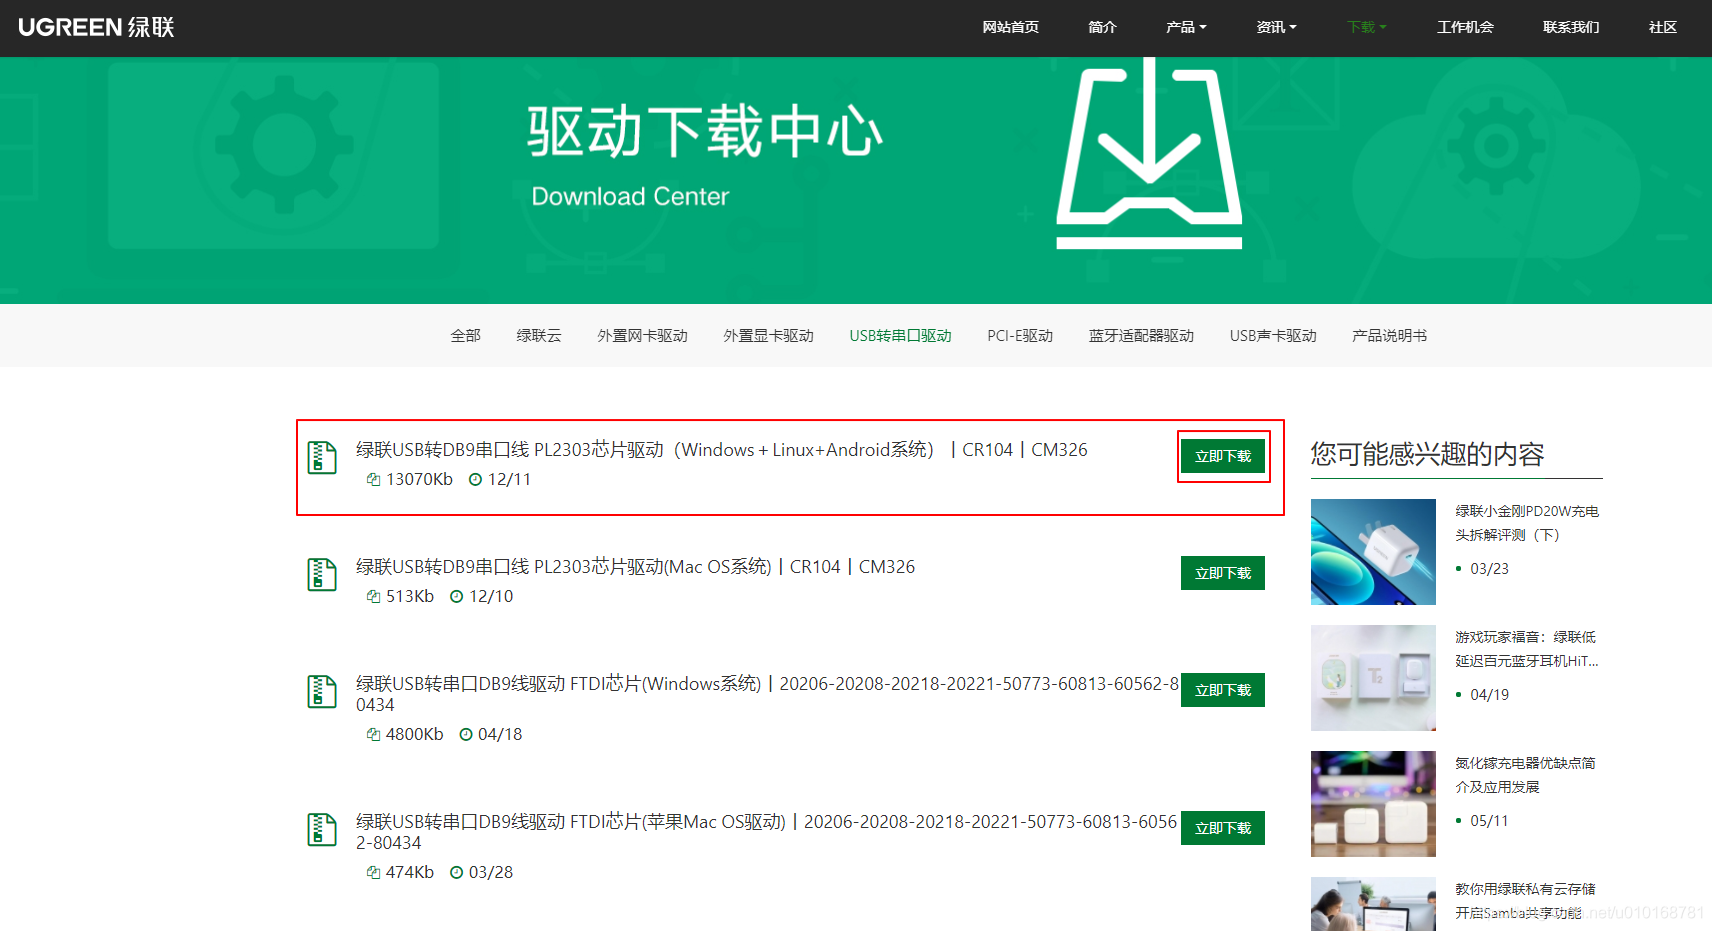
Task: Click the 您可能感兴趣的内容 heading
Action: pos(1427,455)
